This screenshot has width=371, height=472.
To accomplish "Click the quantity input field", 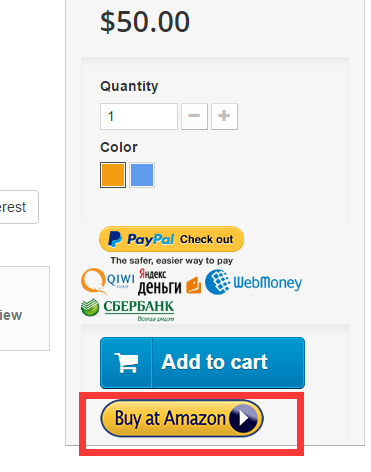I will tap(139, 116).
